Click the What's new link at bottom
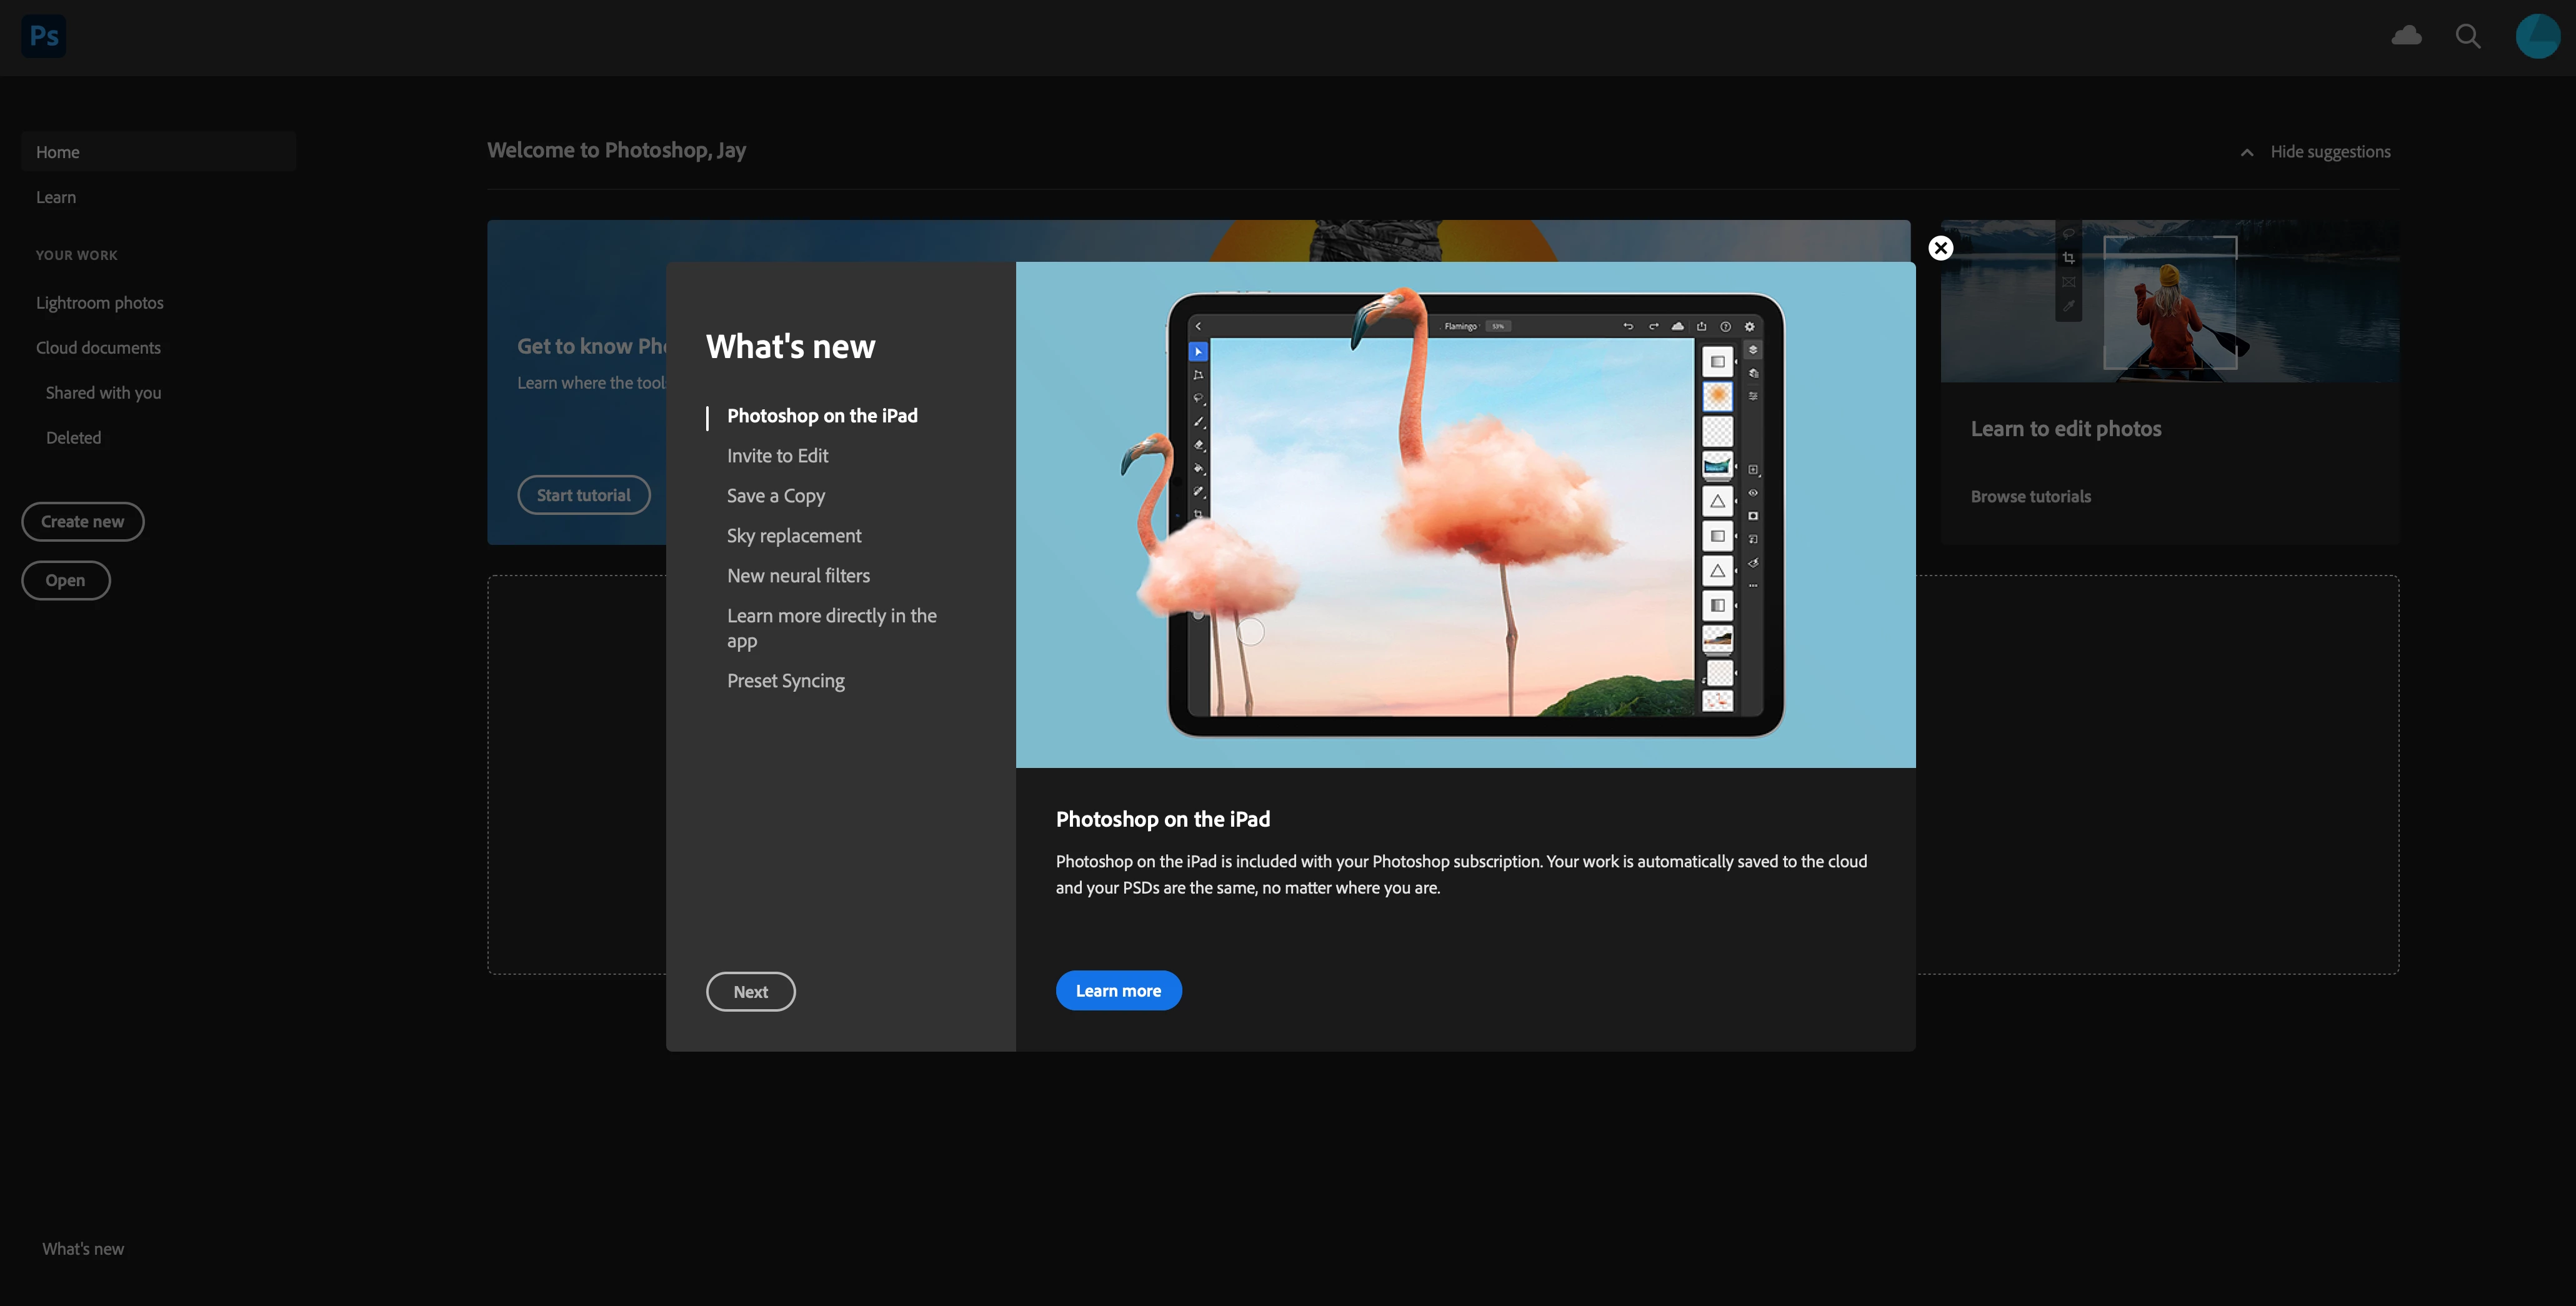2576x1306 pixels. click(x=83, y=1249)
